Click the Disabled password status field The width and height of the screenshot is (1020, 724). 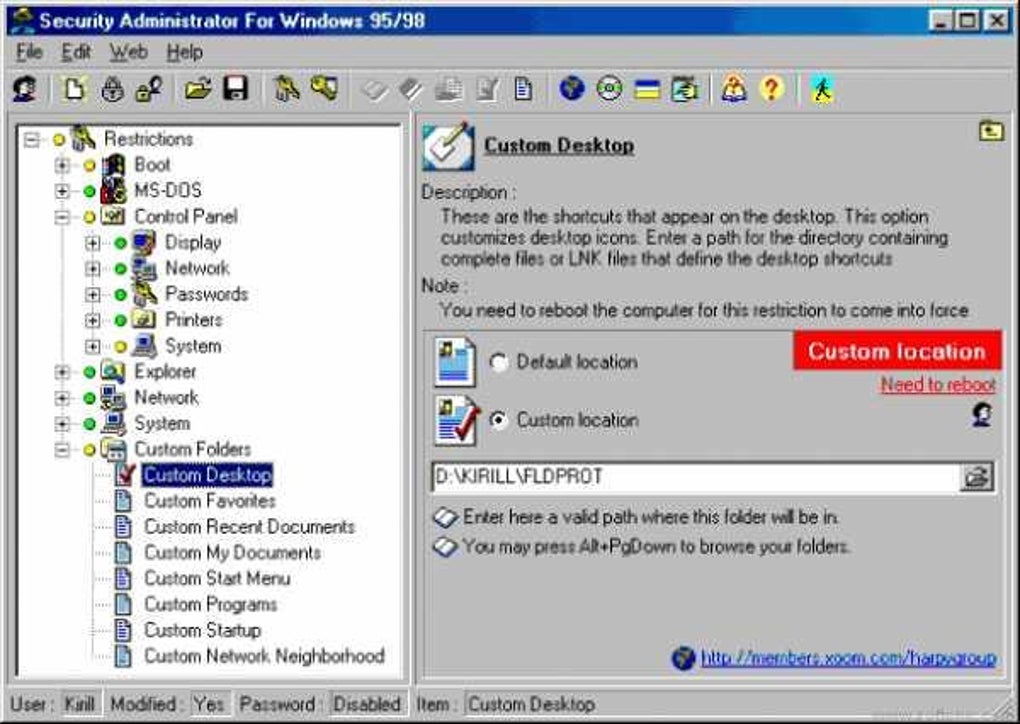pyautogui.click(x=366, y=704)
